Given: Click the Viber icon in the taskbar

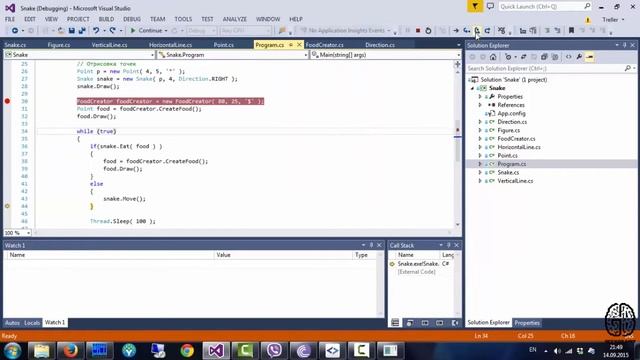Looking at the screenshot, I should (x=274, y=351).
